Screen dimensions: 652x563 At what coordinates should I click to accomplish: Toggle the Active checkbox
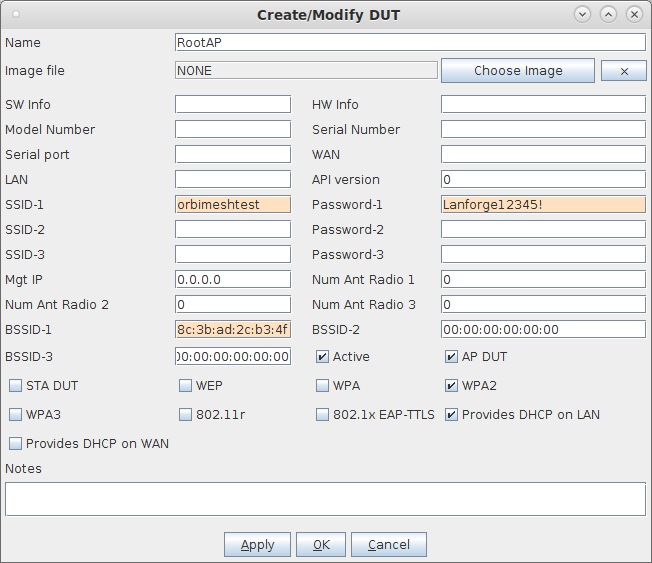click(323, 357)
